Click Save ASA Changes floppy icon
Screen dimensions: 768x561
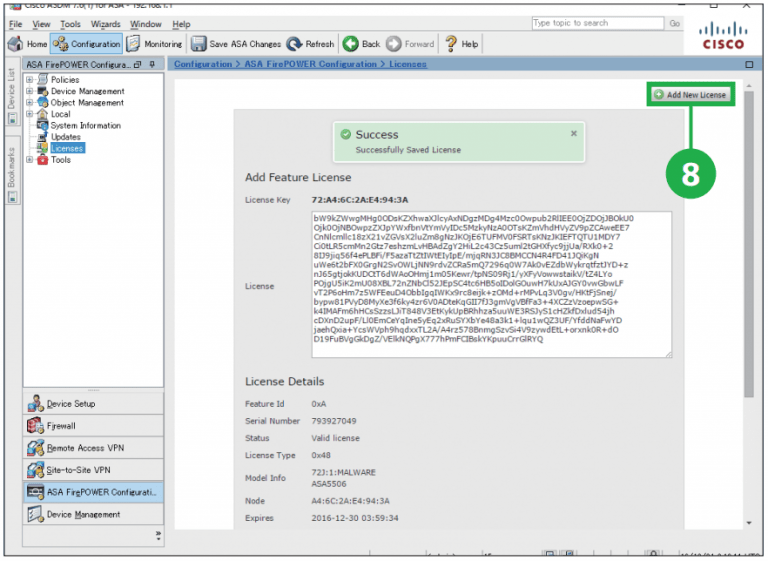198,44
